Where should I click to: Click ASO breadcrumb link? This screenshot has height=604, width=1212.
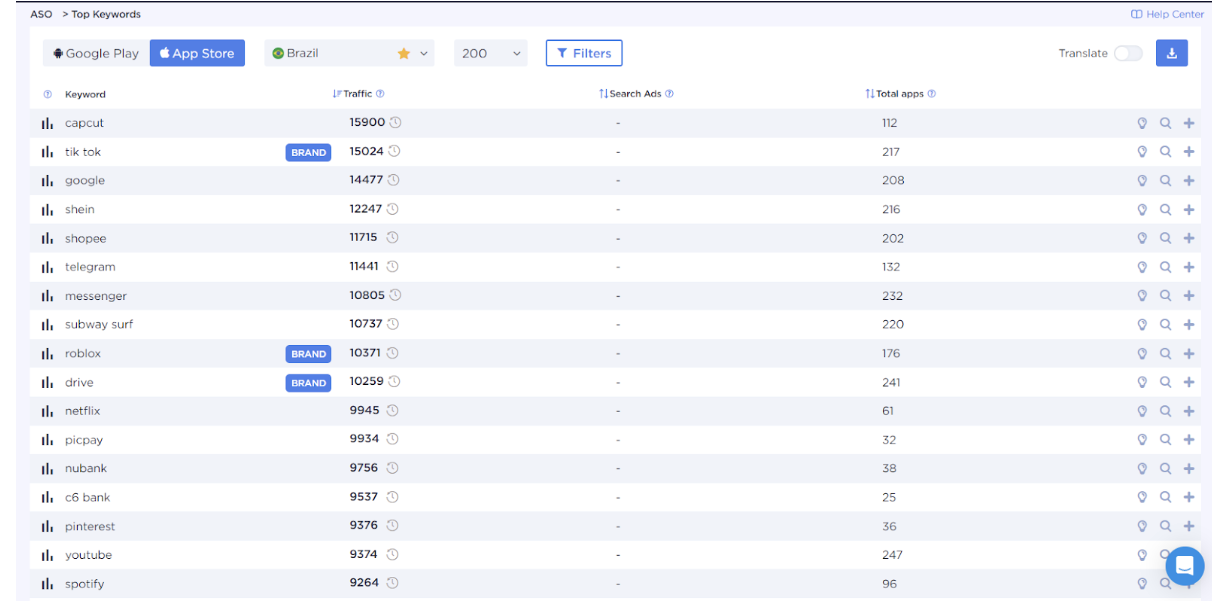point(41,14)
